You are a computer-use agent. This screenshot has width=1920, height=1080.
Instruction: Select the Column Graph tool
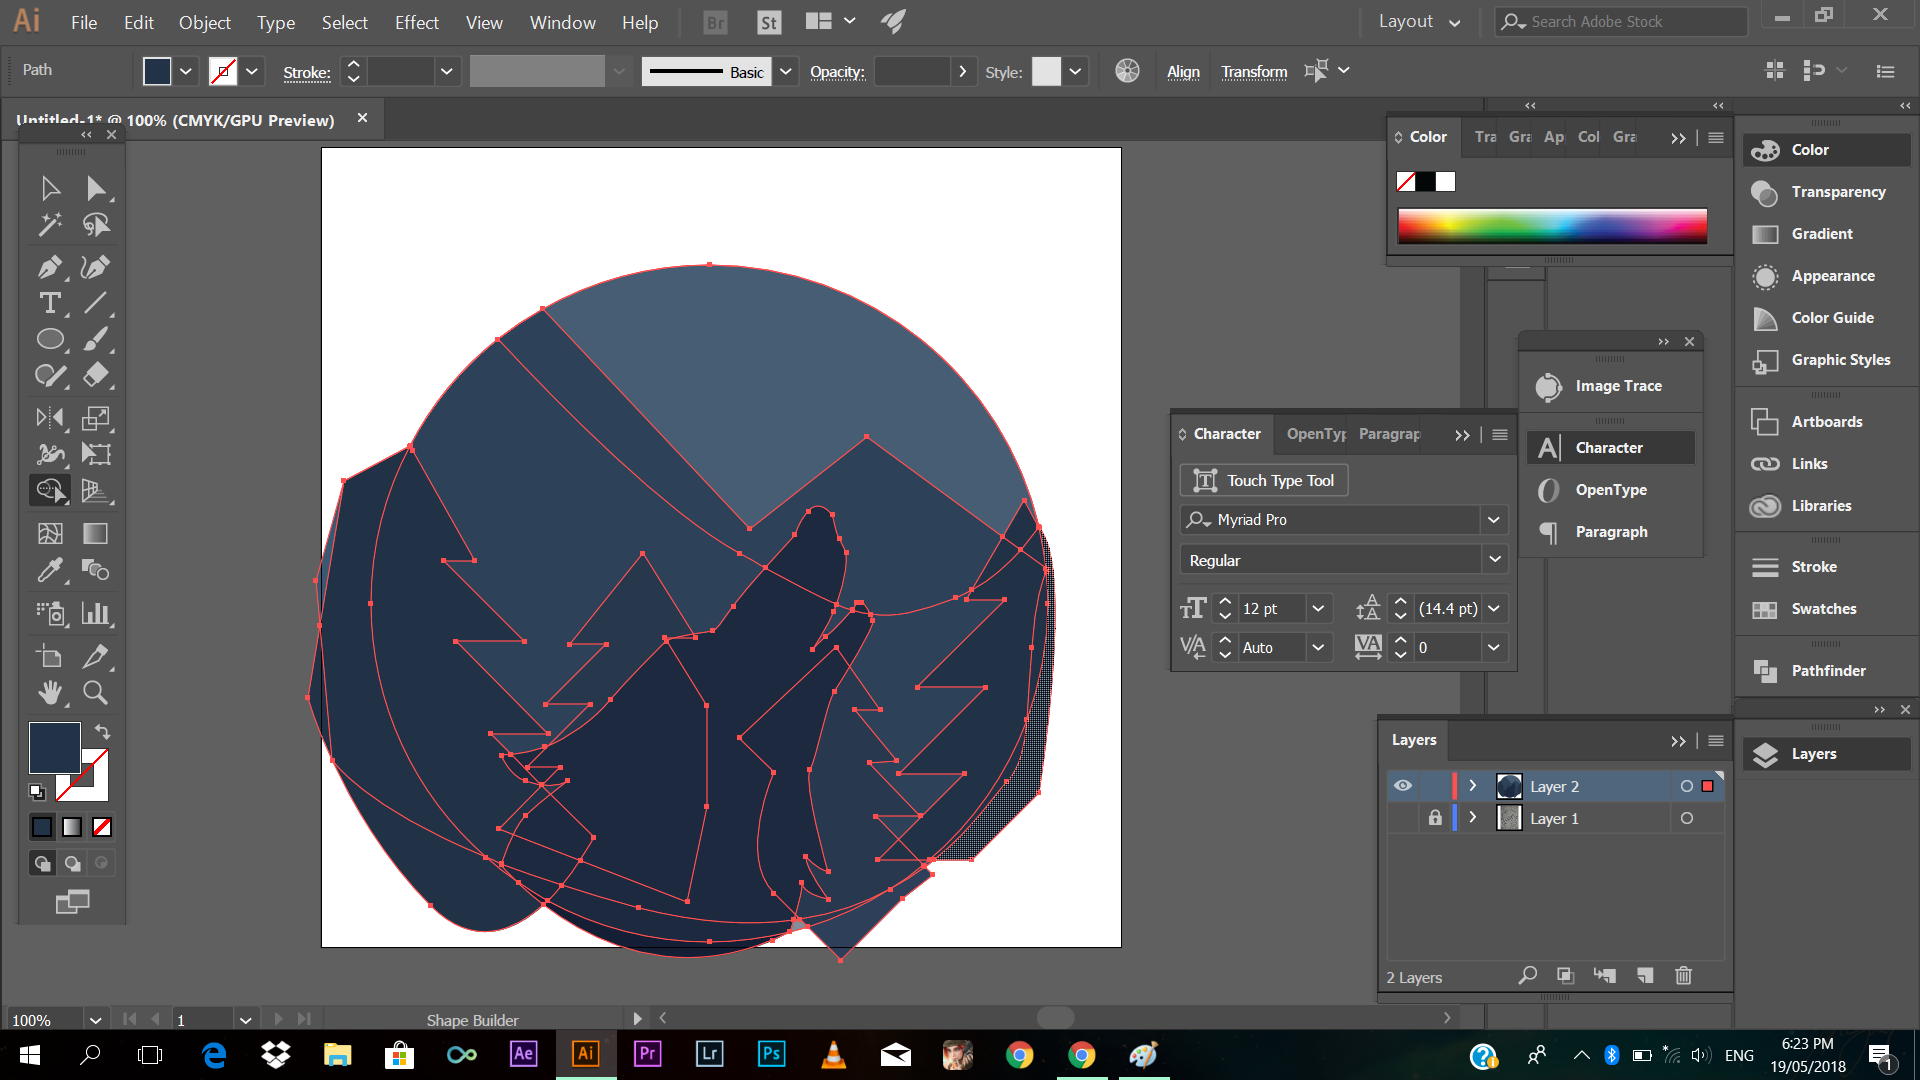point(96,613)
